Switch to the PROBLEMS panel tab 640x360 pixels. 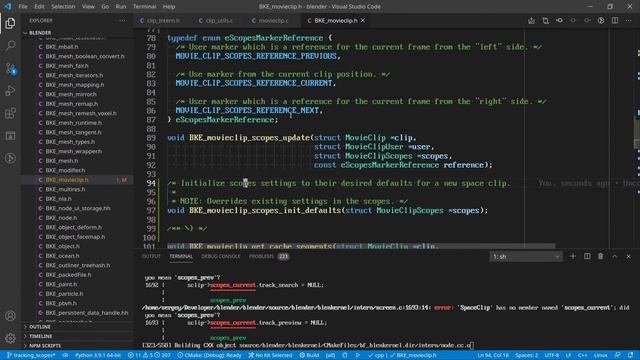click(269, 256)
